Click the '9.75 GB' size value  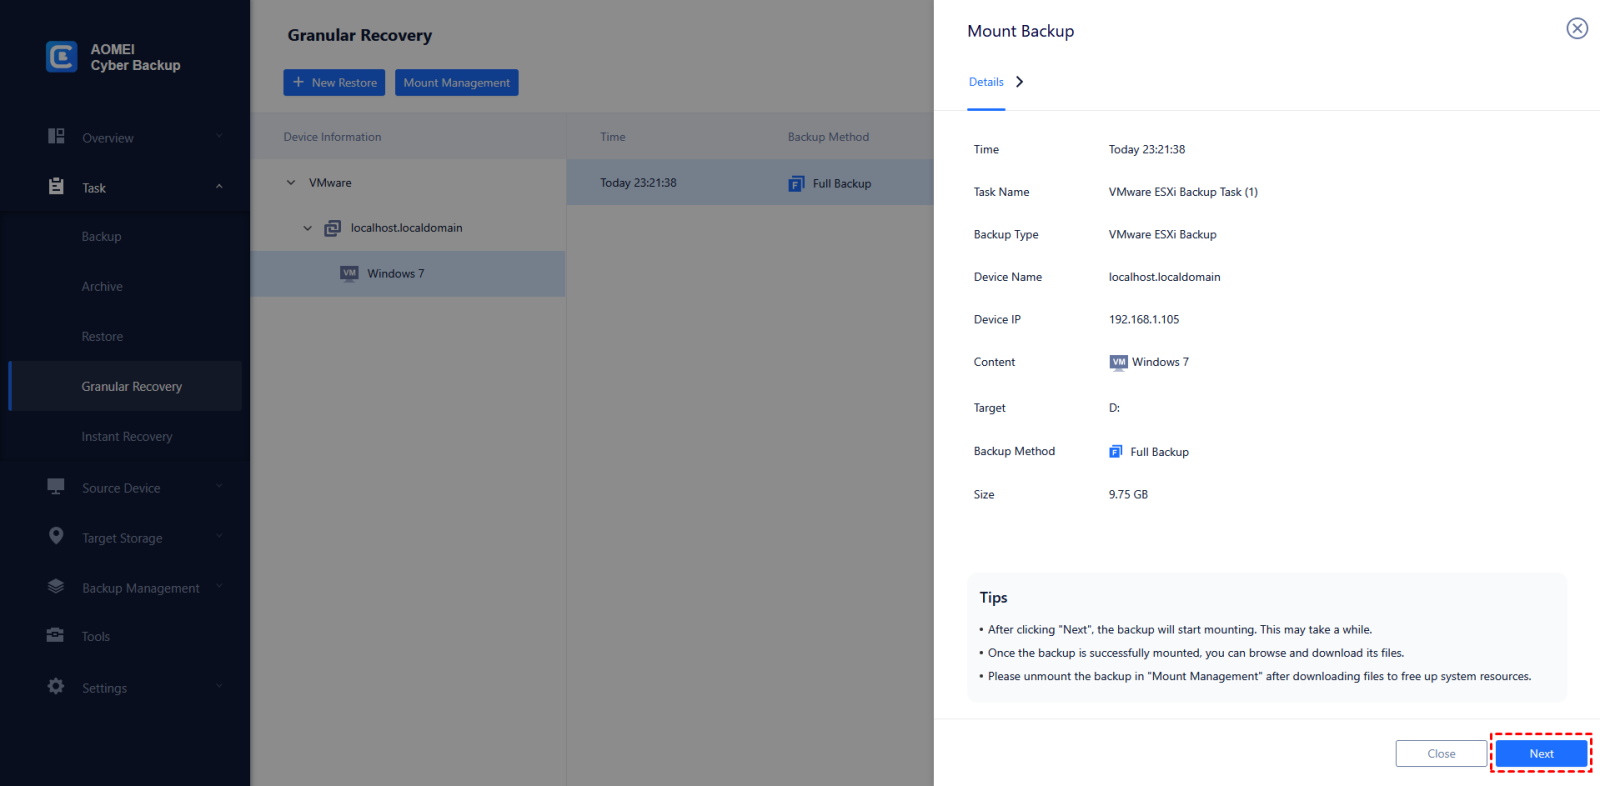pyautogui.click(x=1128, y=495)
